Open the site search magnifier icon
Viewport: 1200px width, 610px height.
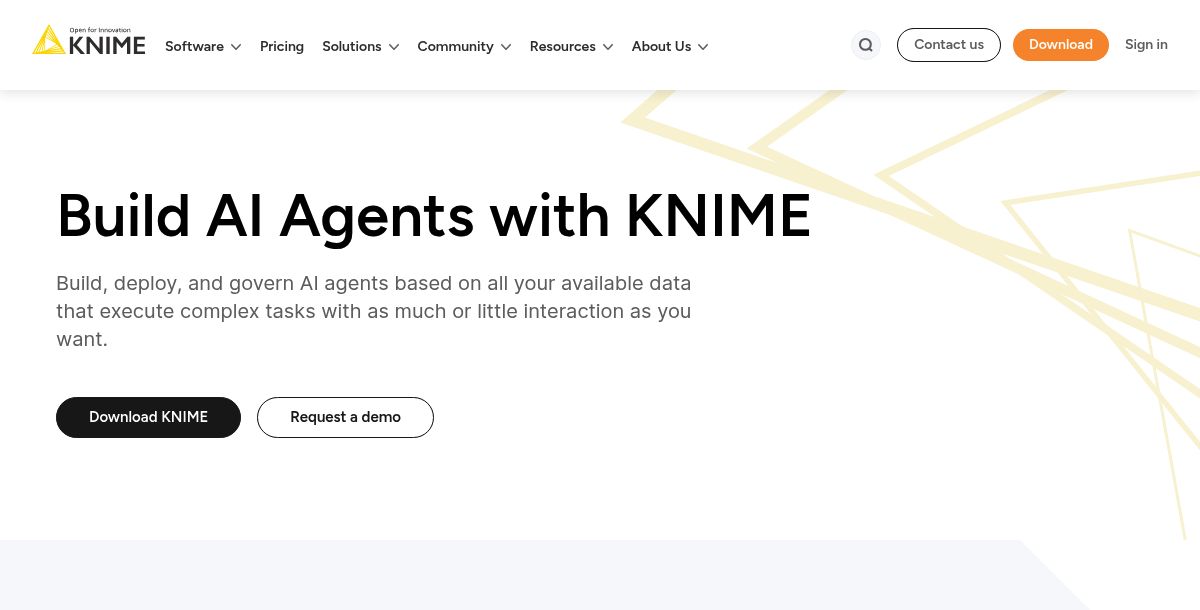coord(866,45)
